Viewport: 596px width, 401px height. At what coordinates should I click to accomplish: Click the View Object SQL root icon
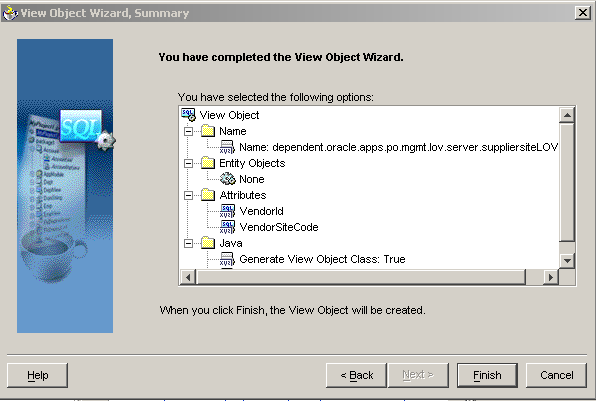(188, 114)
